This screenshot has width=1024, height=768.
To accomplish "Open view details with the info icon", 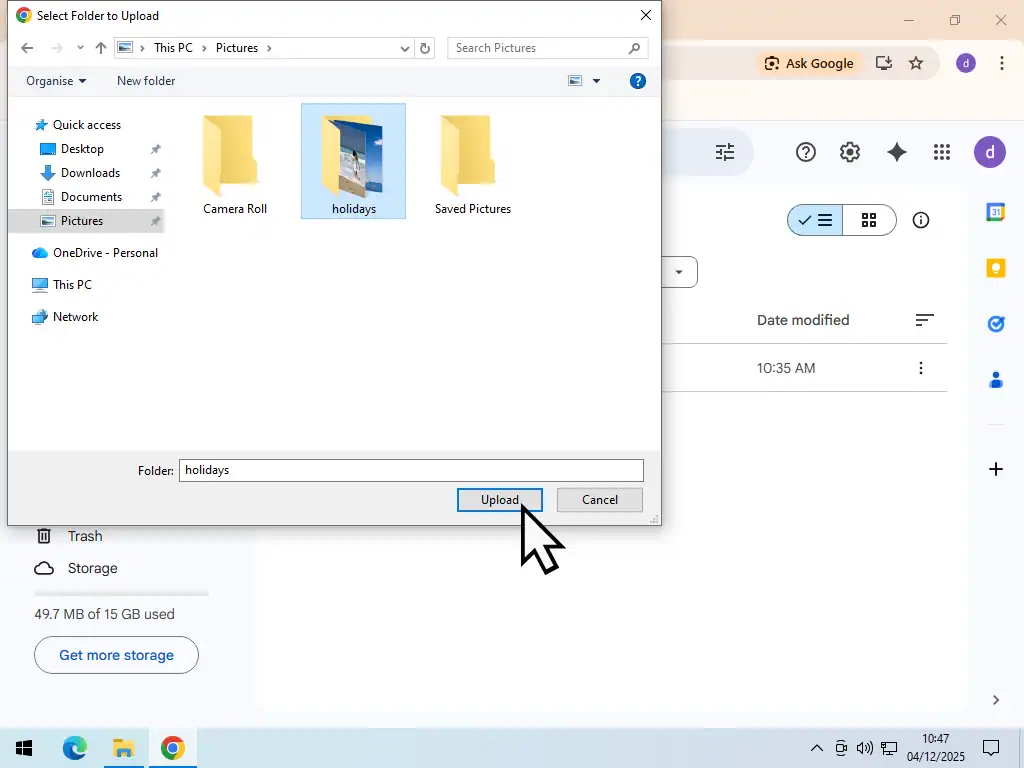I will coord(920,220).
